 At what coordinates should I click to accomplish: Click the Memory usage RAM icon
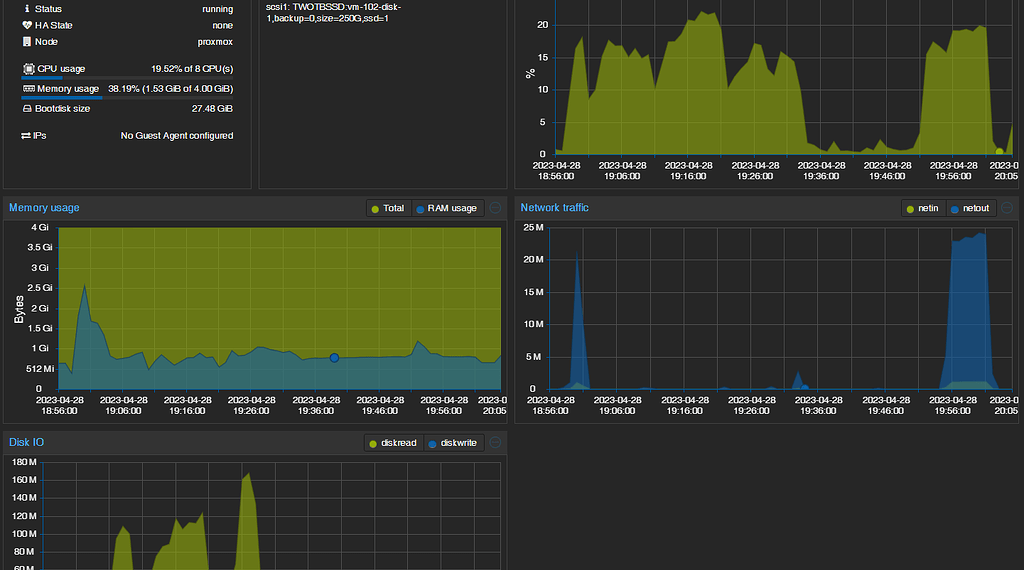[28, 89]
